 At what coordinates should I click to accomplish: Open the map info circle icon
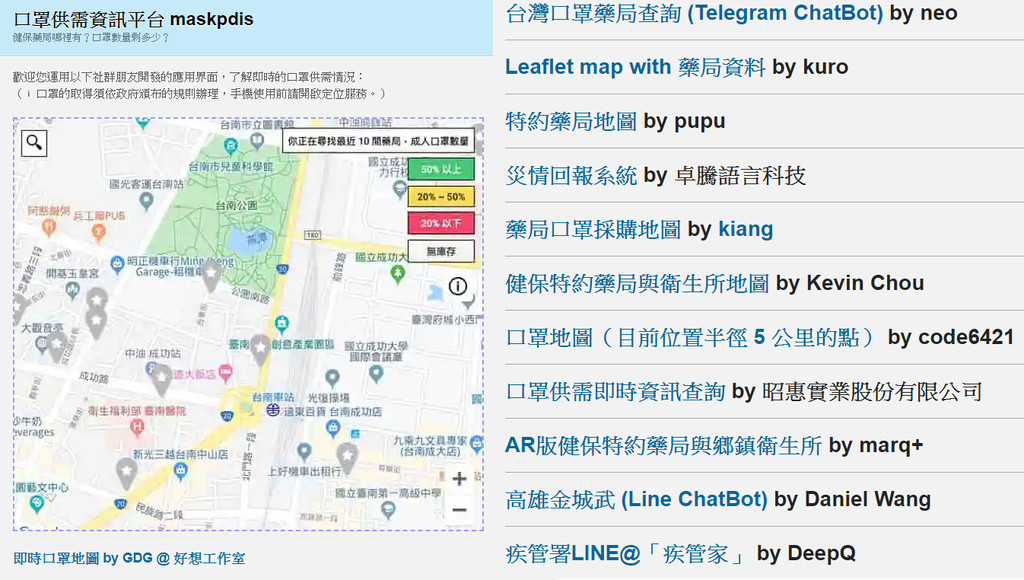coord(458,286)
